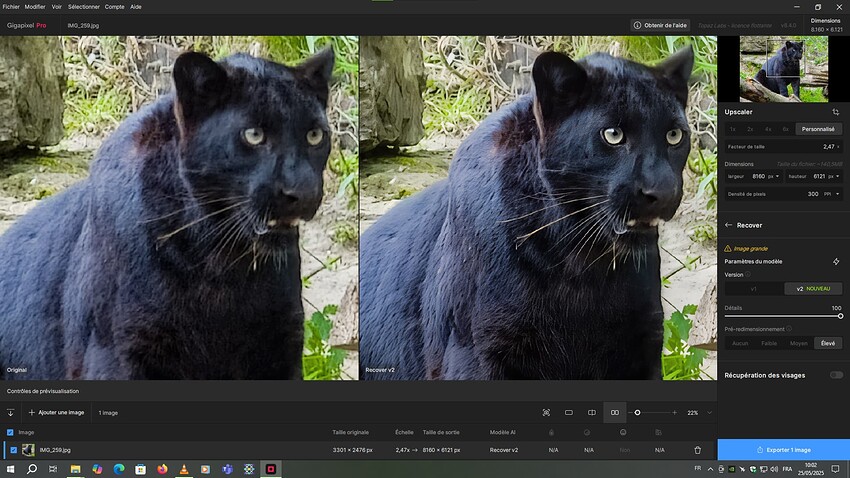Go back using the arrow beside Recover
This screenshot has width=850, height=478.
pyautogui.click(x=729, y=225)
